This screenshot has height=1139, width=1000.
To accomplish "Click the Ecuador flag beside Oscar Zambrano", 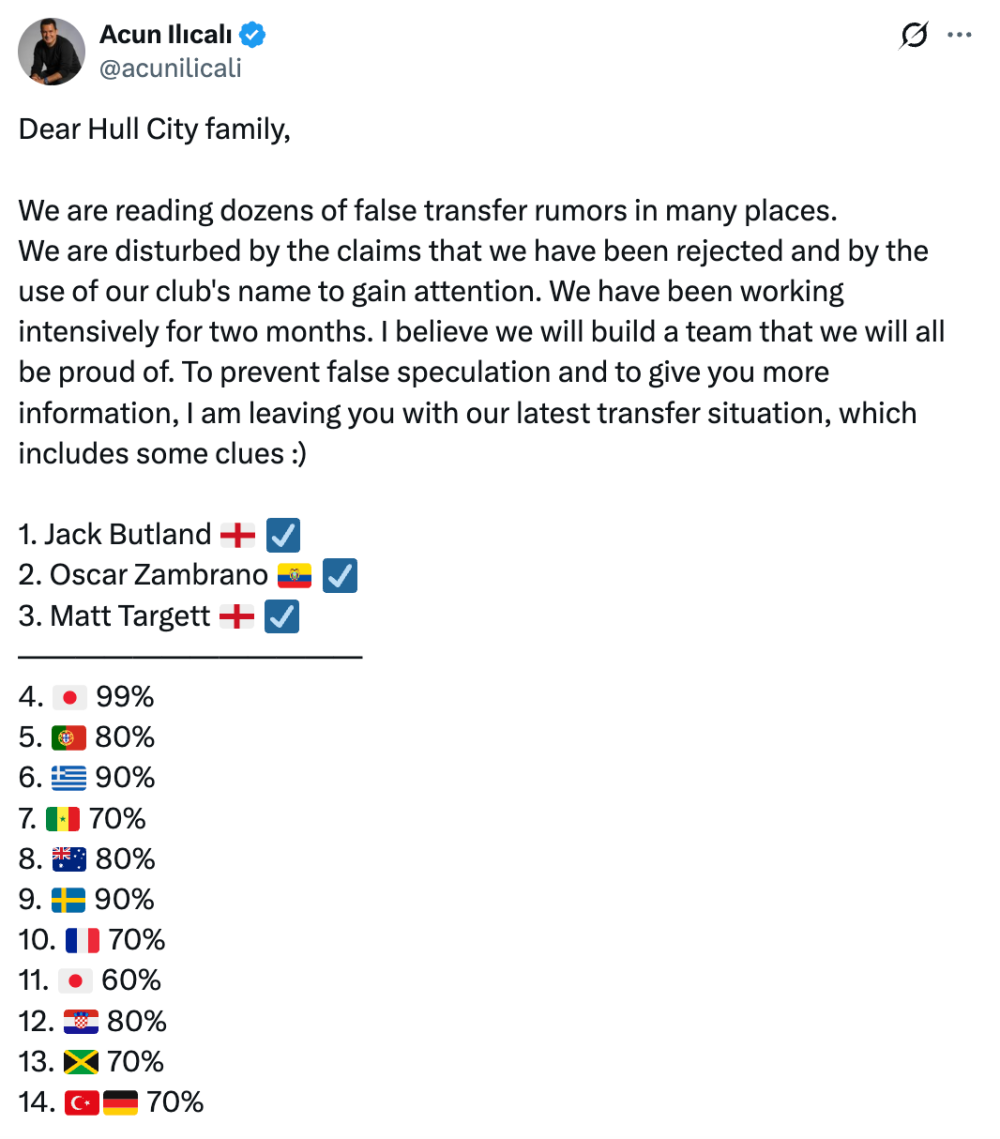I will [x=295, y=576].
